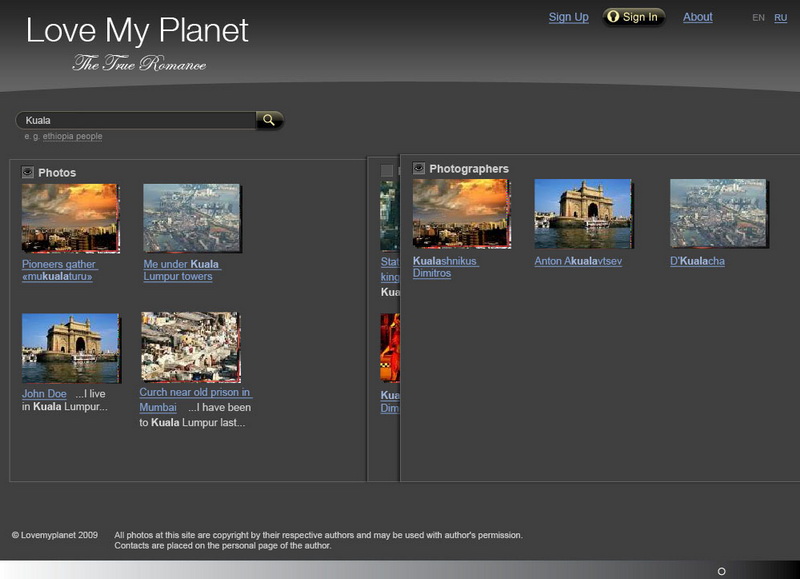
Task: Click the camera icon beside Photos heading
Action: [x=26, y=171]
